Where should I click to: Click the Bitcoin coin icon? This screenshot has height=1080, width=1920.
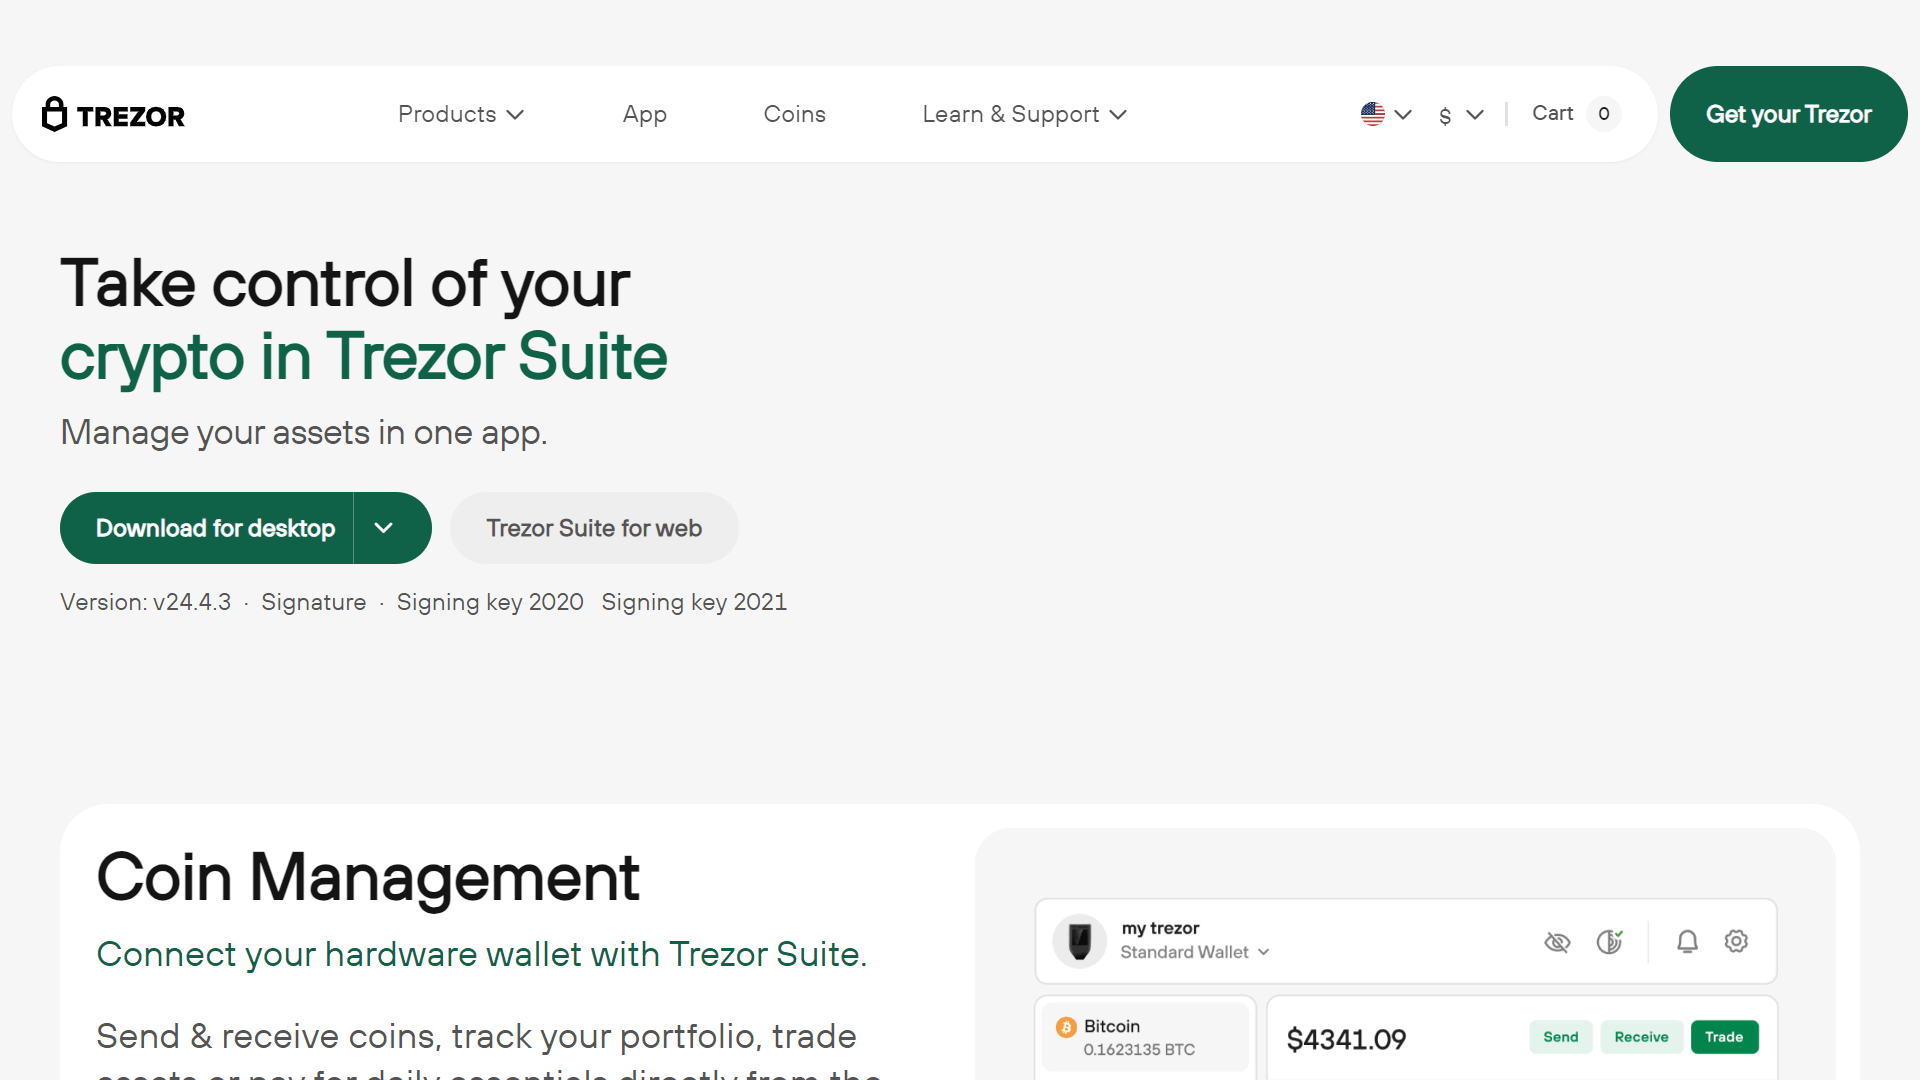coord(1066,1027)
